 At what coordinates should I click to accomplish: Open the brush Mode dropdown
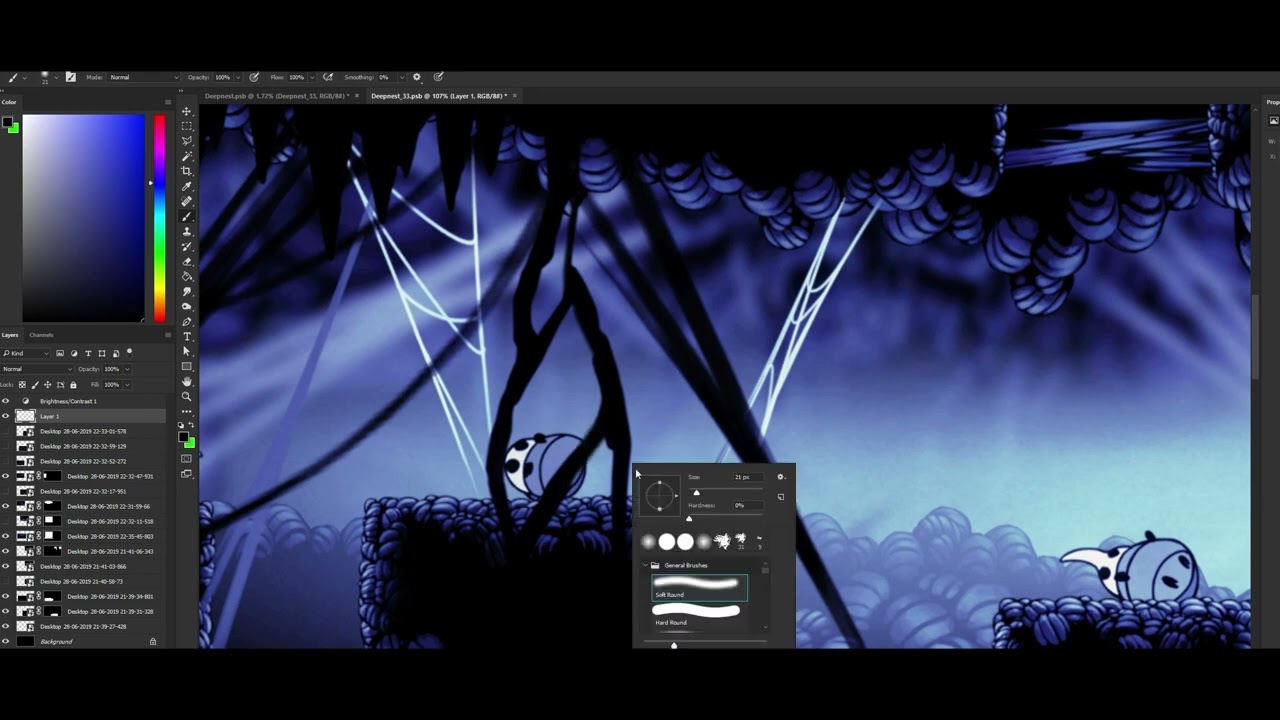coord(144,77)
